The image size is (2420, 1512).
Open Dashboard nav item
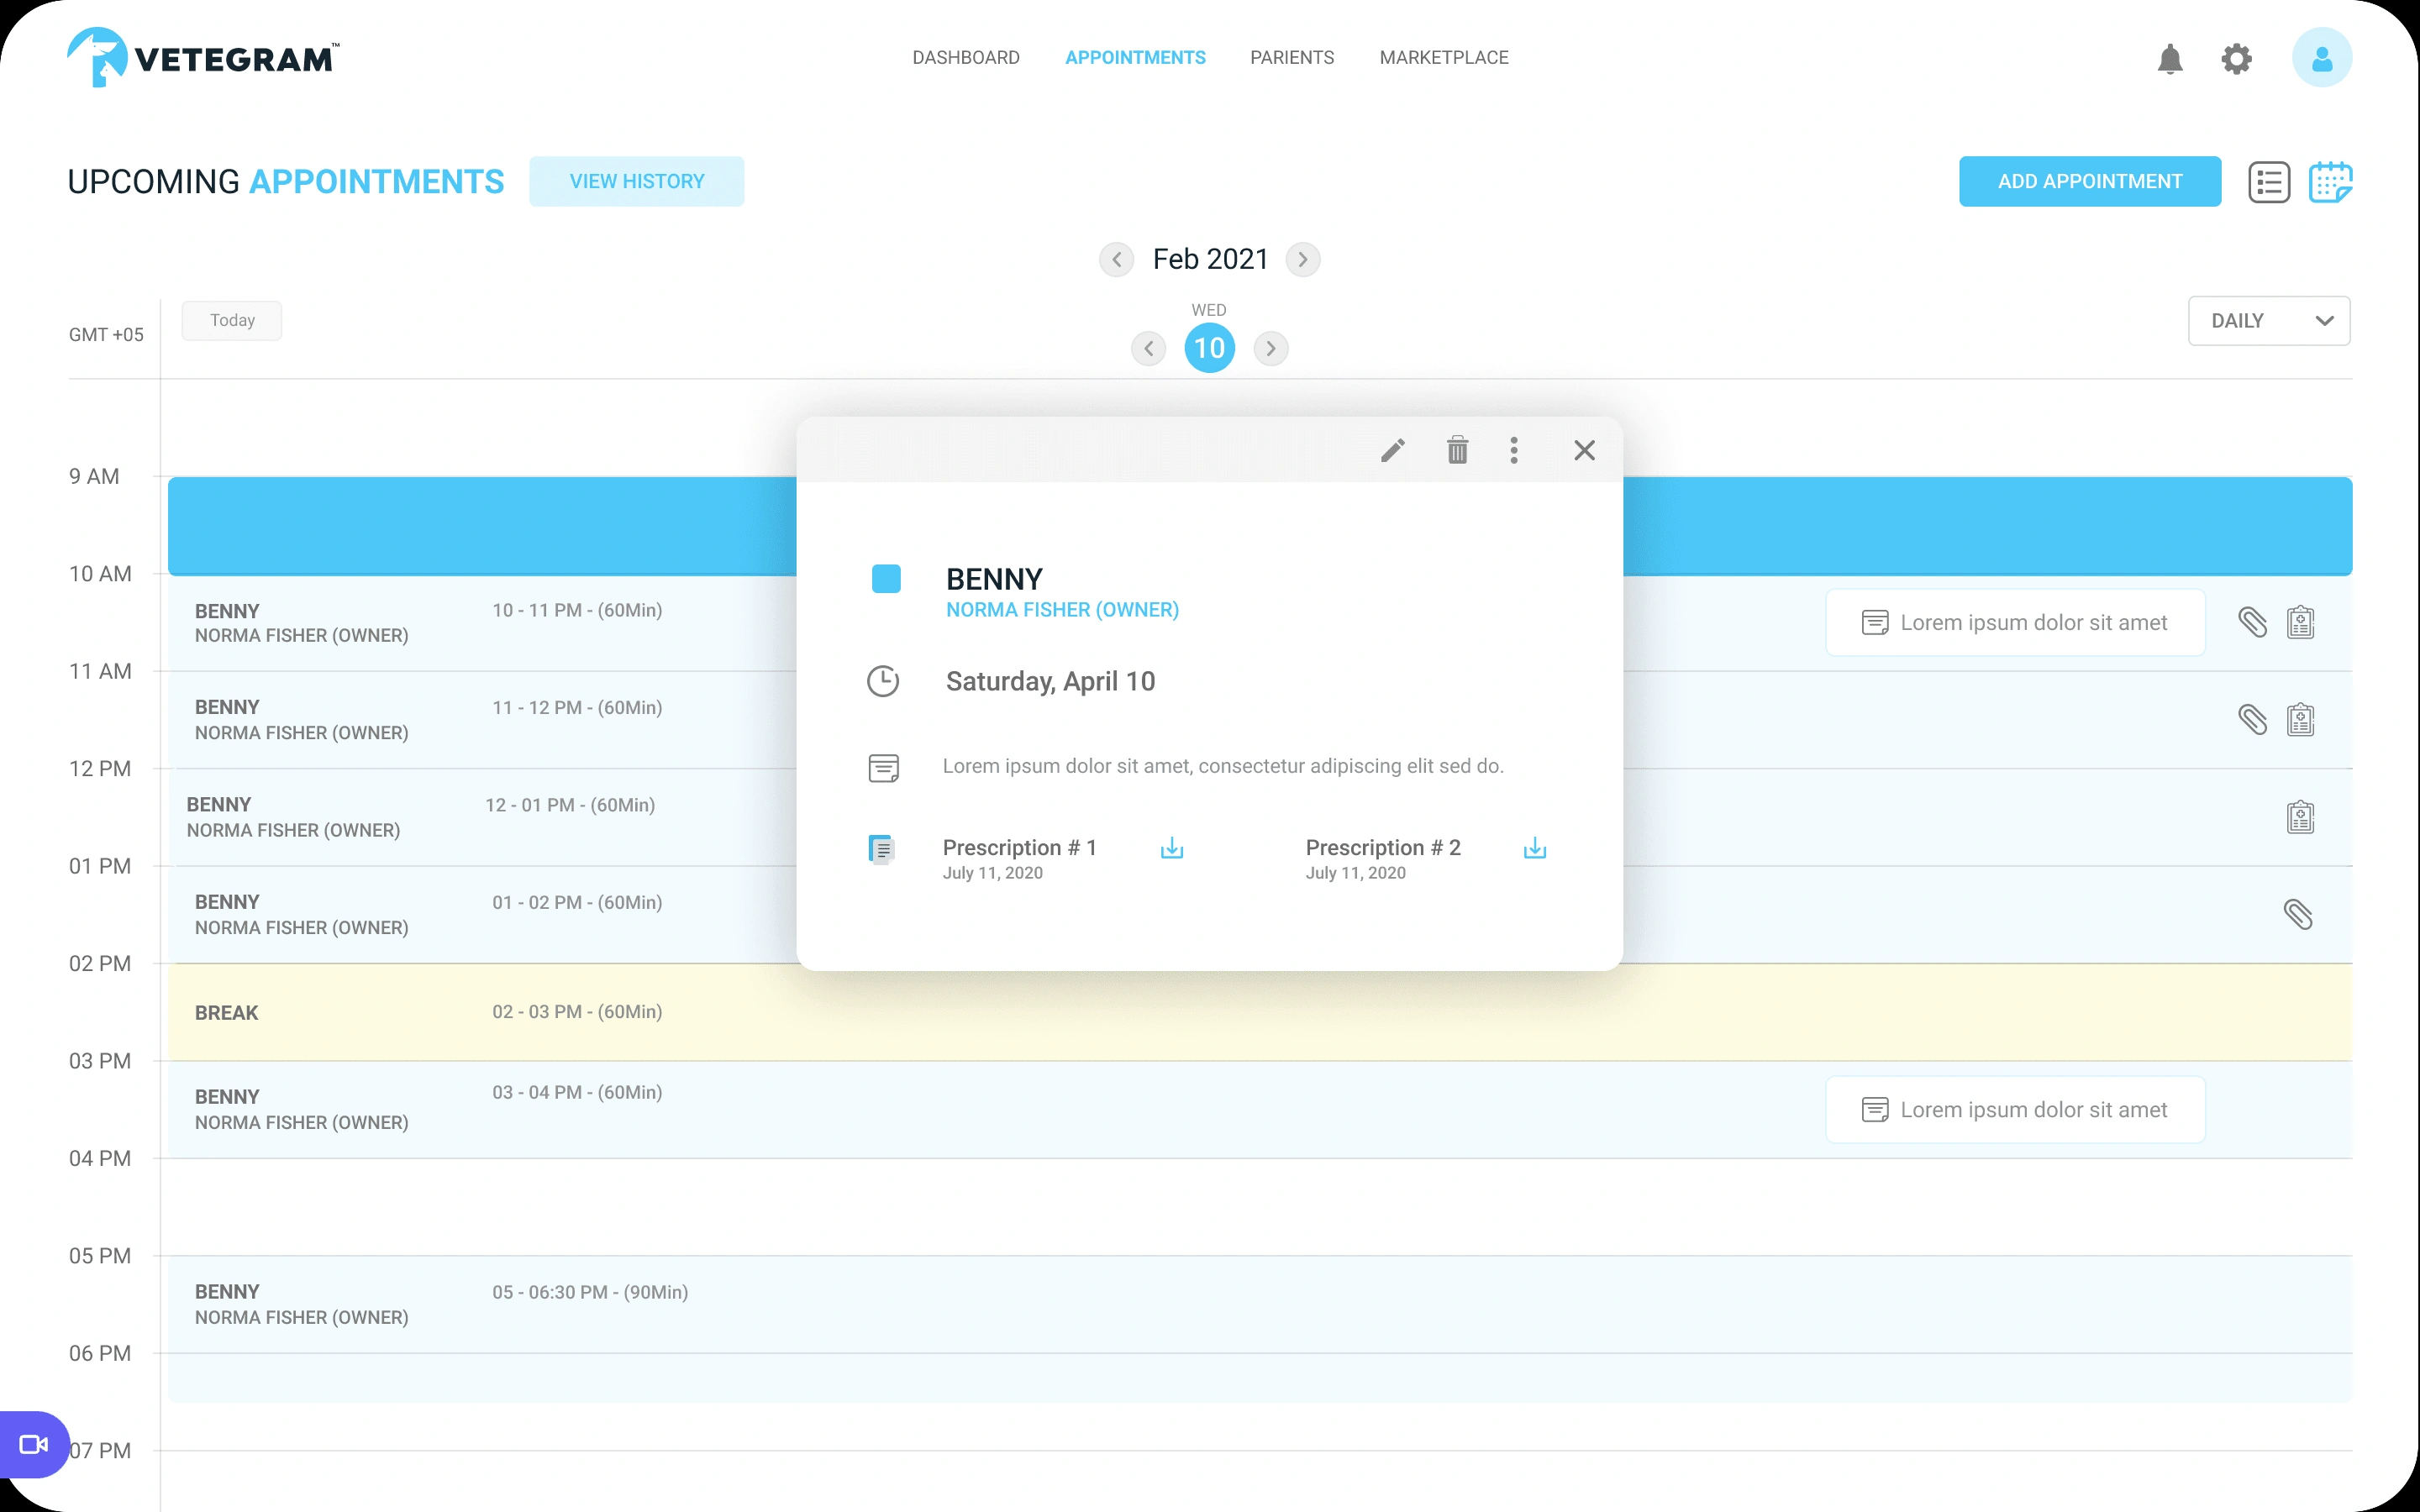click(x=965, y=58)
